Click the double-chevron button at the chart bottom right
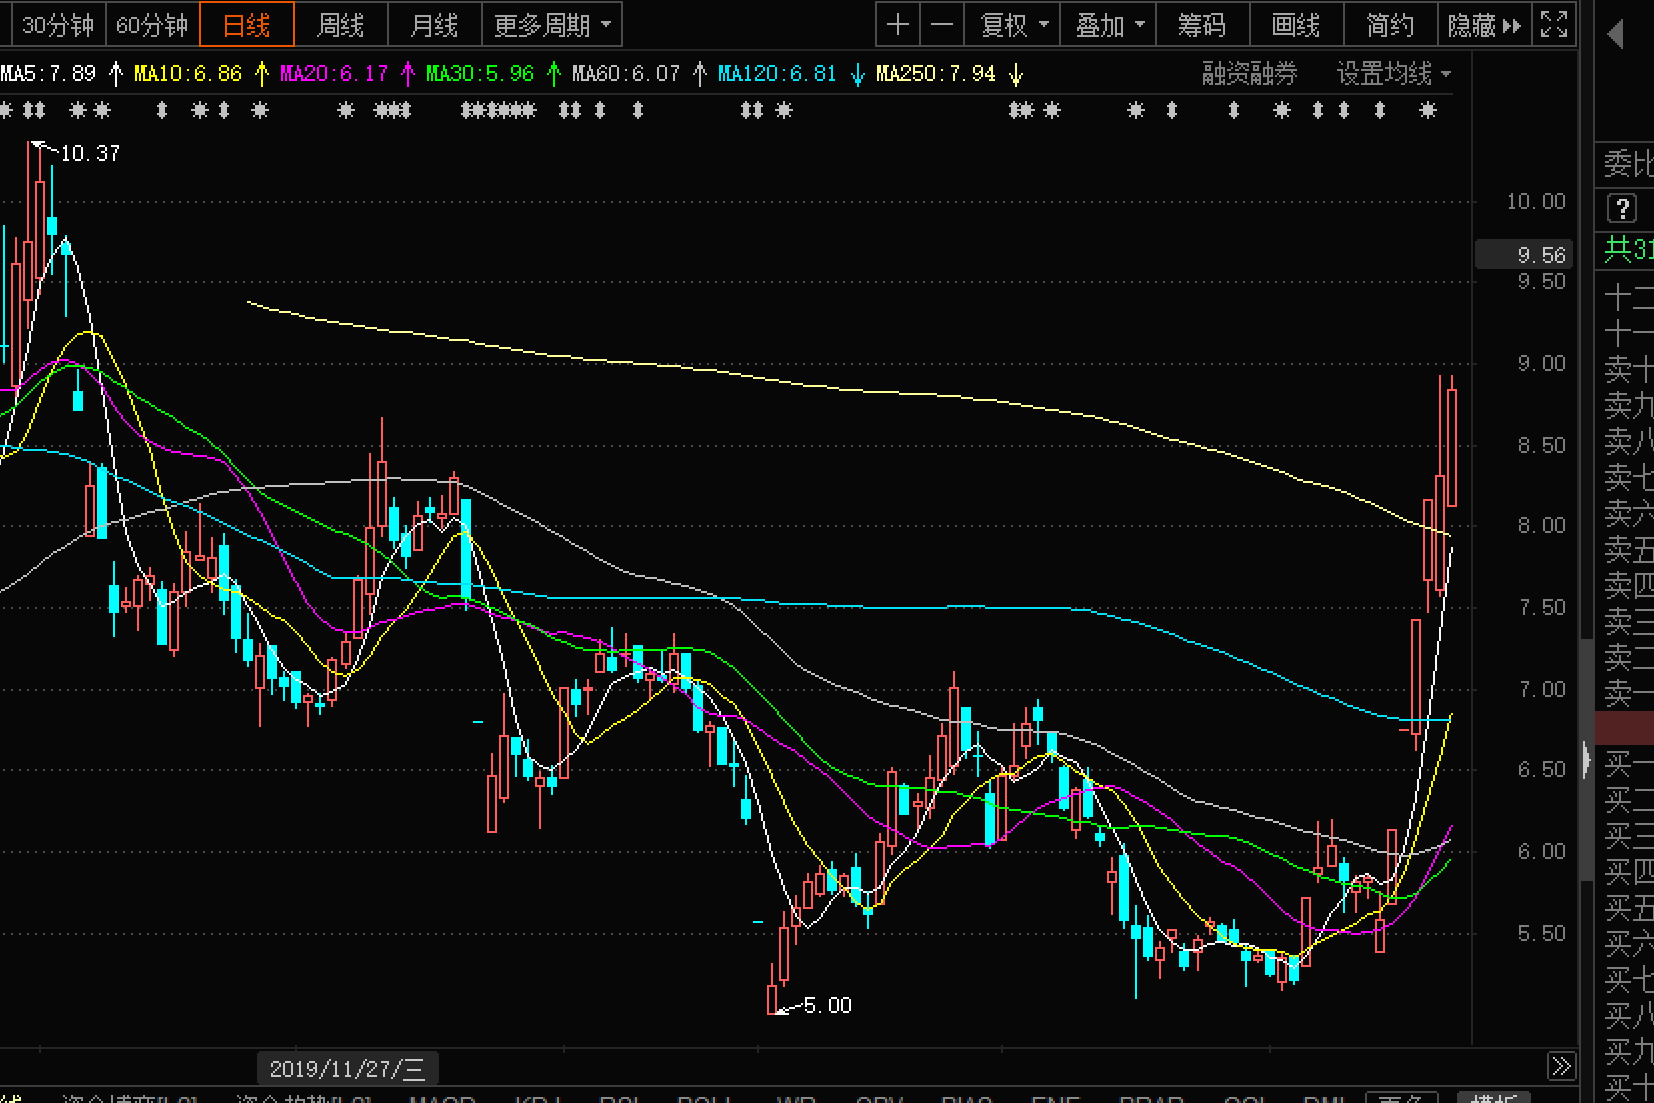 click(x=1561, y=1067)
